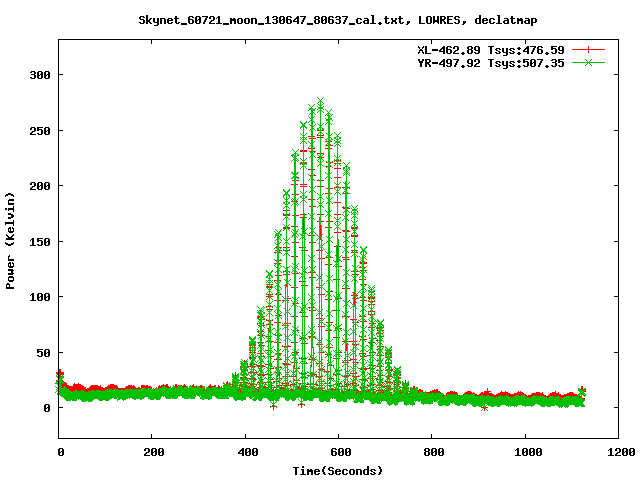Click the 1000 x-axis tick label

[528, 452]
